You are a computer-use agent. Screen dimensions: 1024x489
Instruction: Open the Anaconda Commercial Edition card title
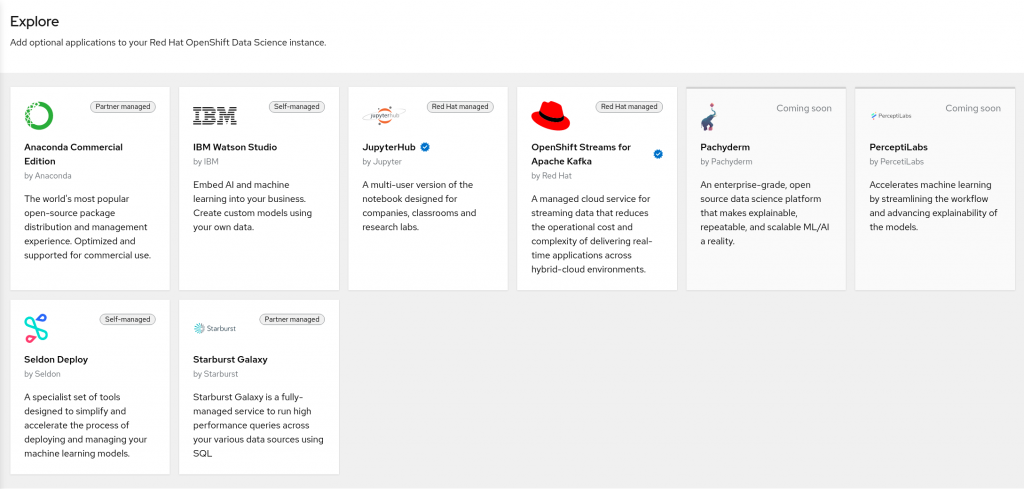click(73, 154)
